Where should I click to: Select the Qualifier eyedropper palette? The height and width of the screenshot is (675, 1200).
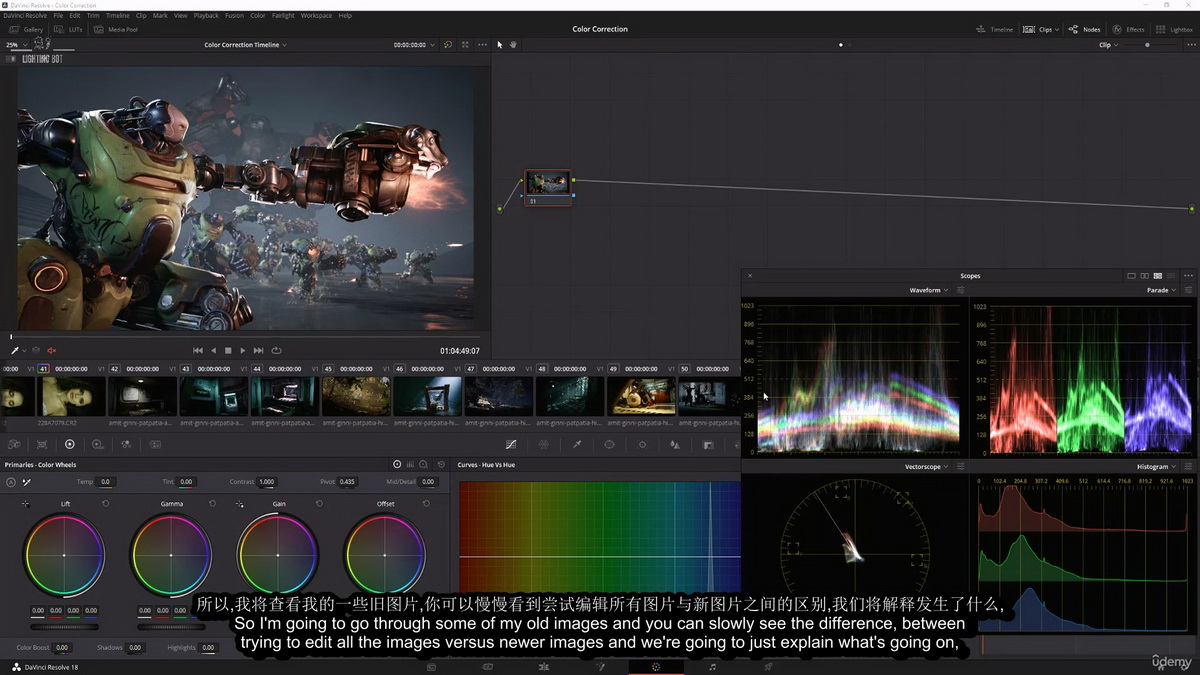click(577, 444)
